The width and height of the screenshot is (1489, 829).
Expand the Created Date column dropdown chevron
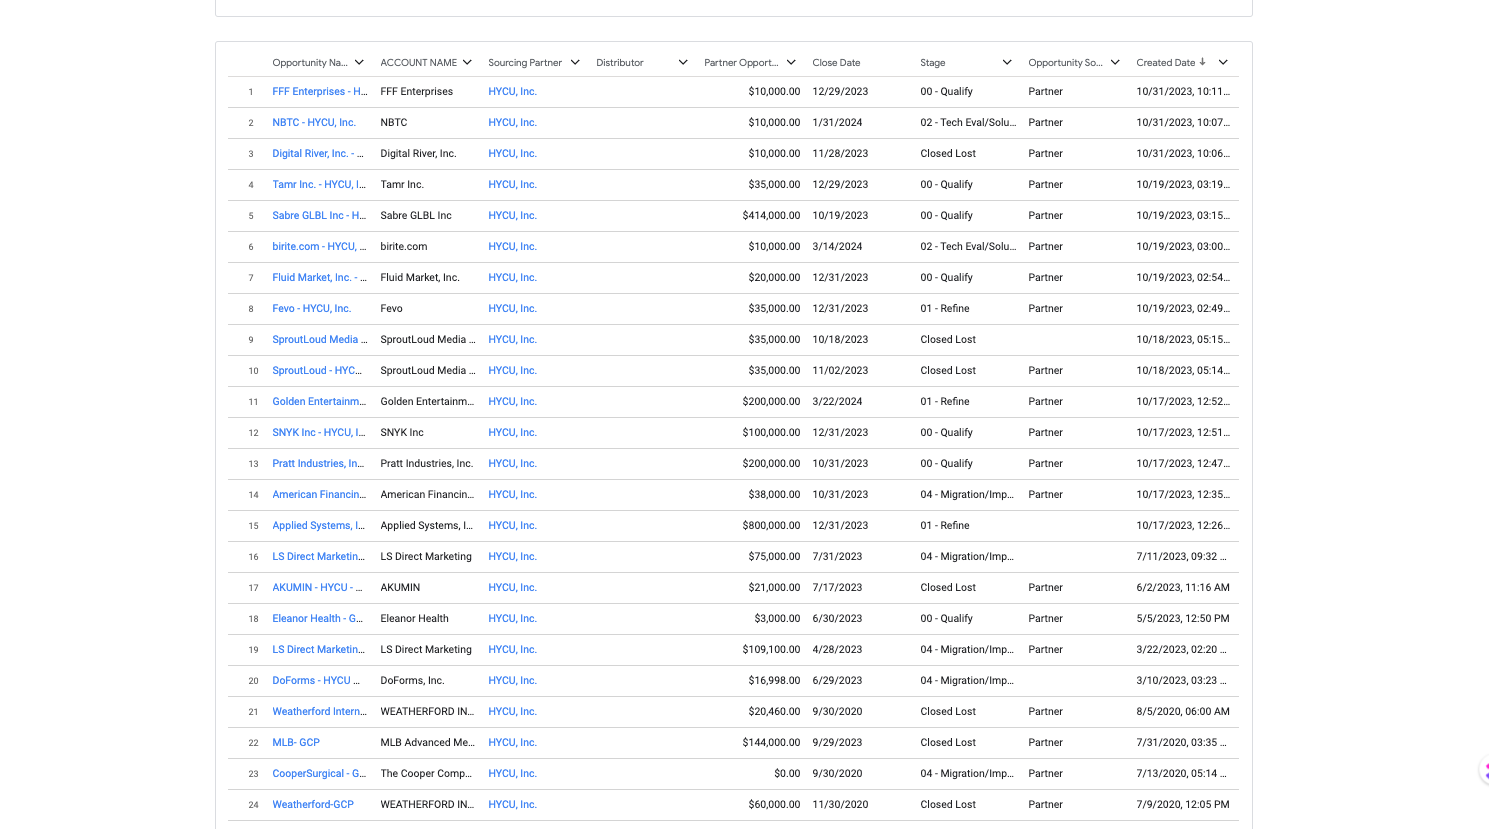[x=1223, y=62]
